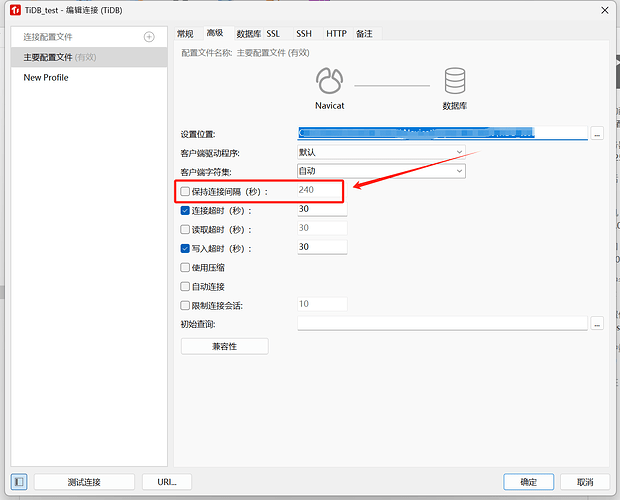Viewport: 620px width, 500px height.
Task: Click the 测试连接 button
Action: (x=84, y=482)
